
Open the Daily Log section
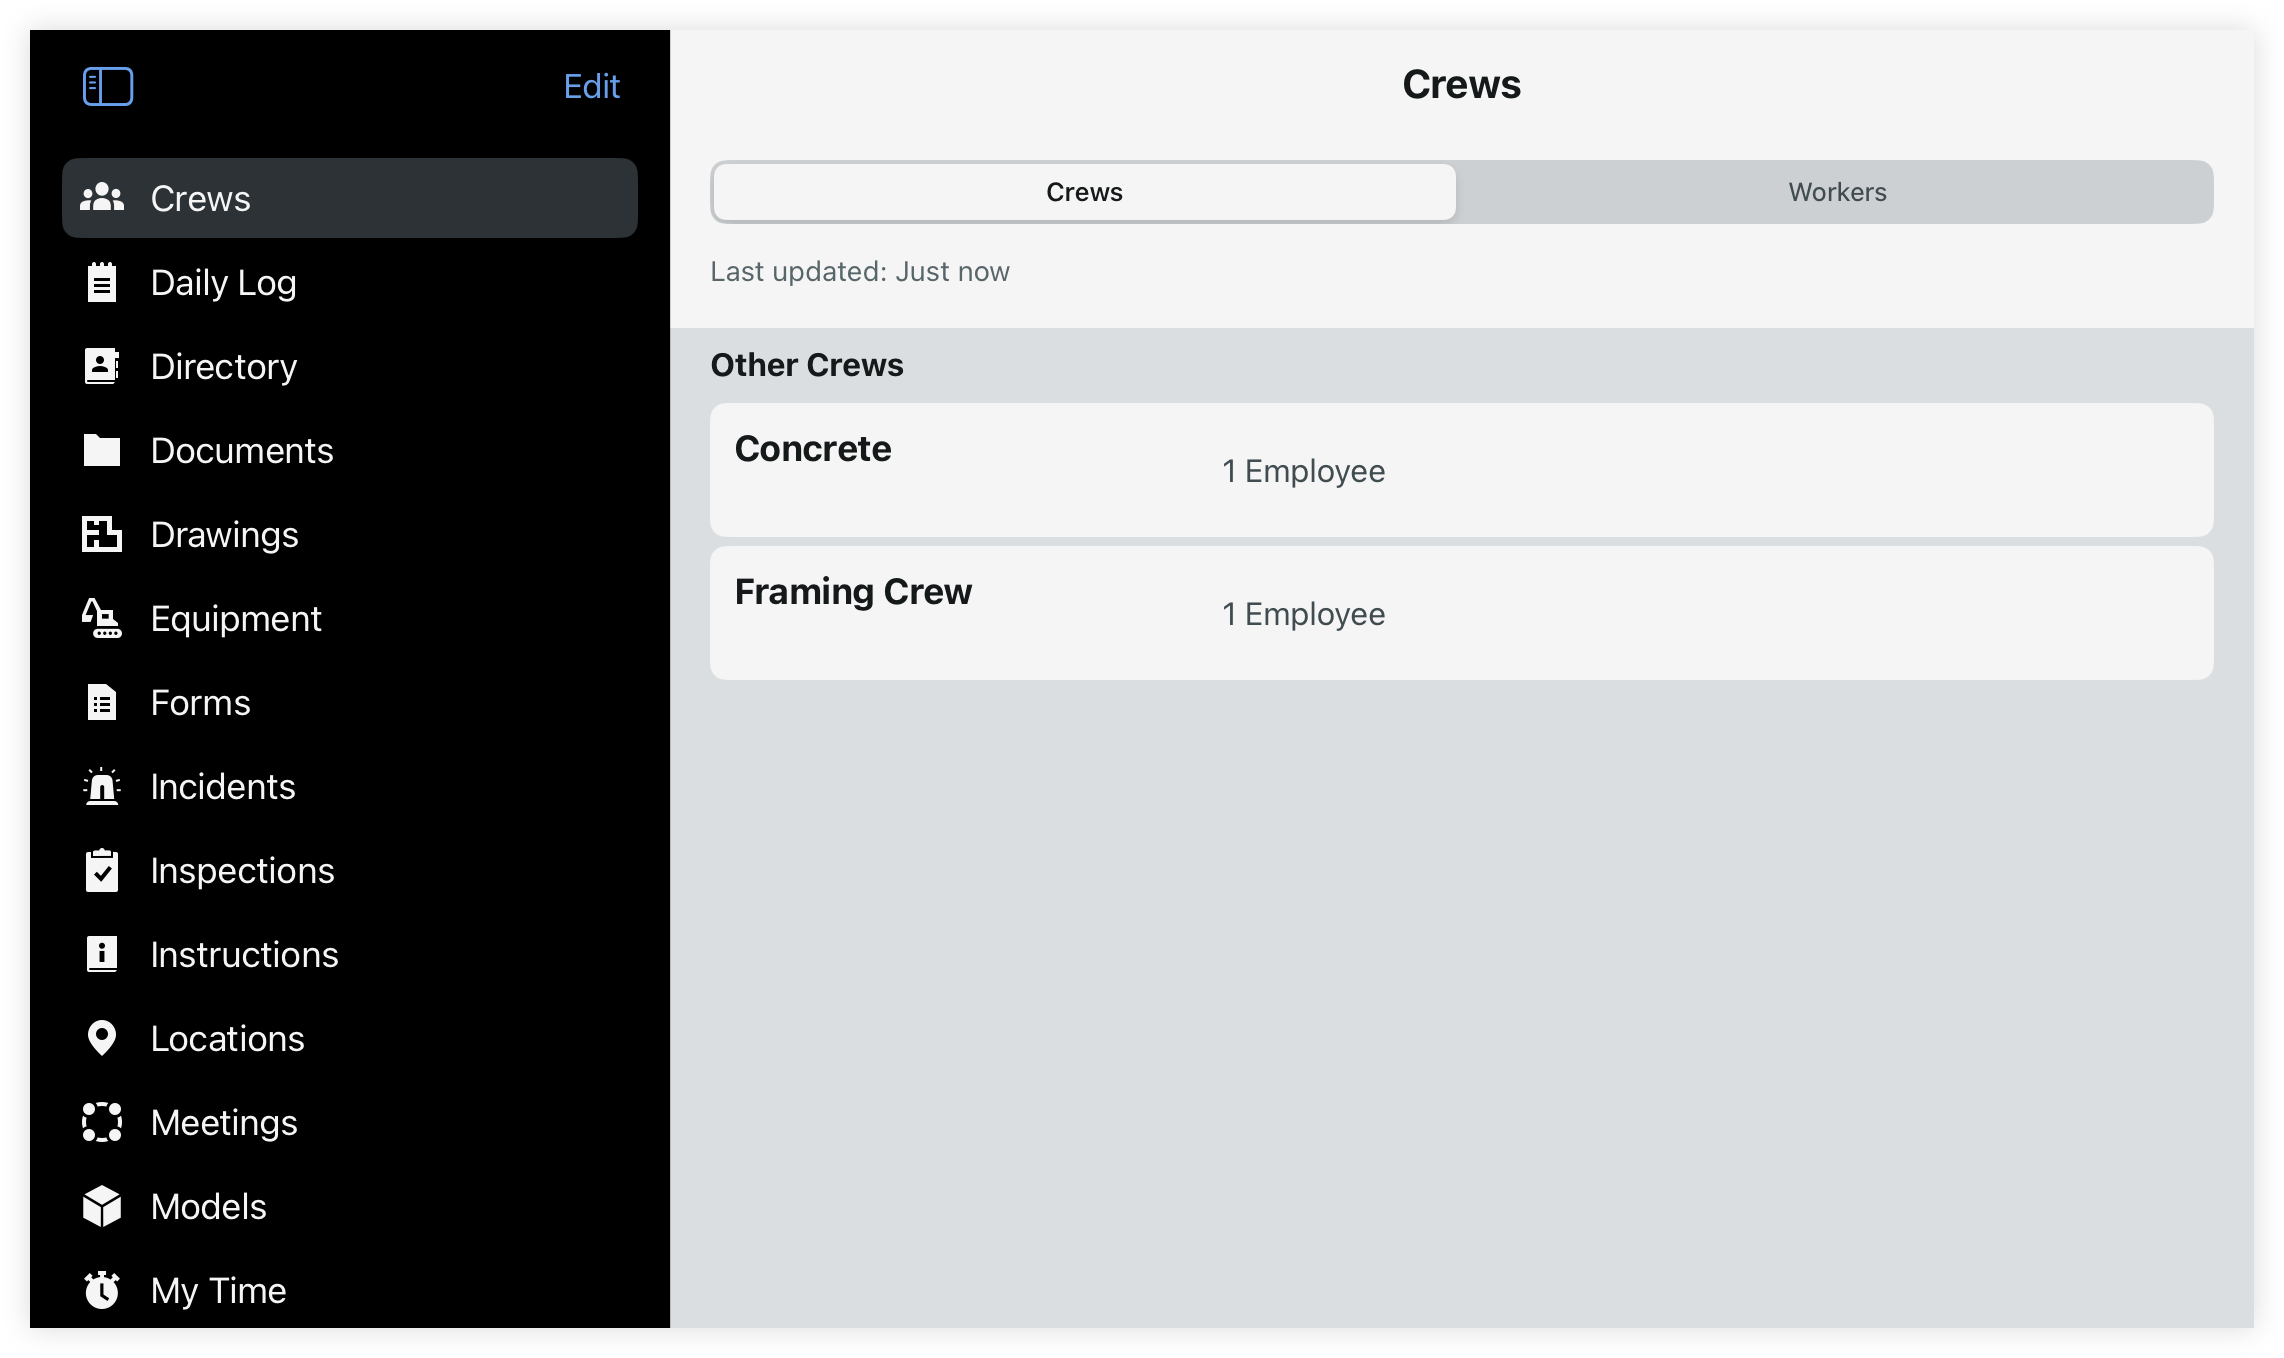point(224,282)
